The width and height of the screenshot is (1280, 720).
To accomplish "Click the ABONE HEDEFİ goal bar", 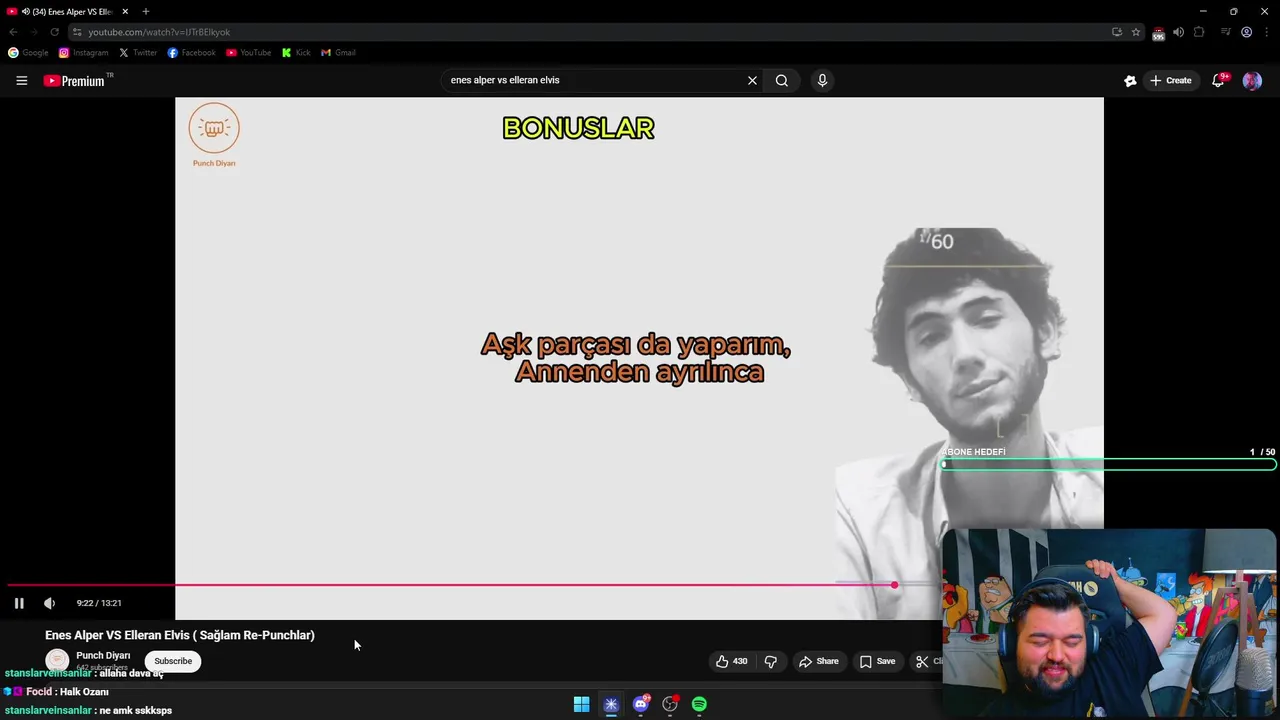I will (x=1108, y=465).
